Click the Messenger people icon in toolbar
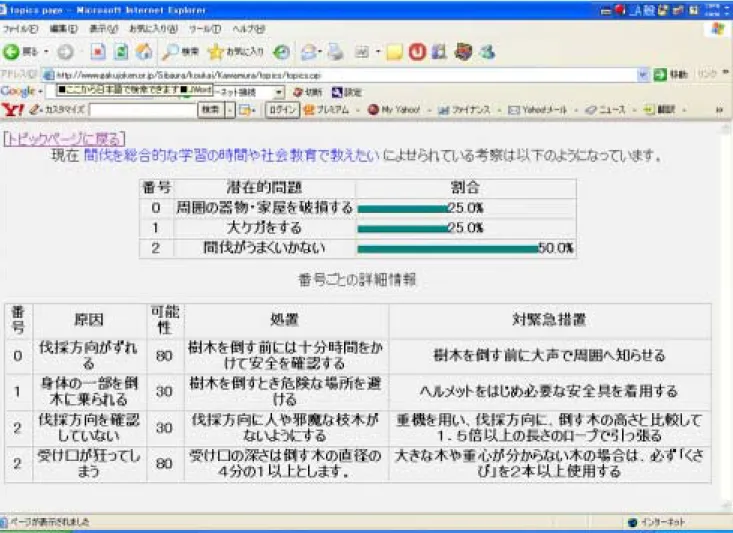 pyautogui.click(x=487, y=52)
